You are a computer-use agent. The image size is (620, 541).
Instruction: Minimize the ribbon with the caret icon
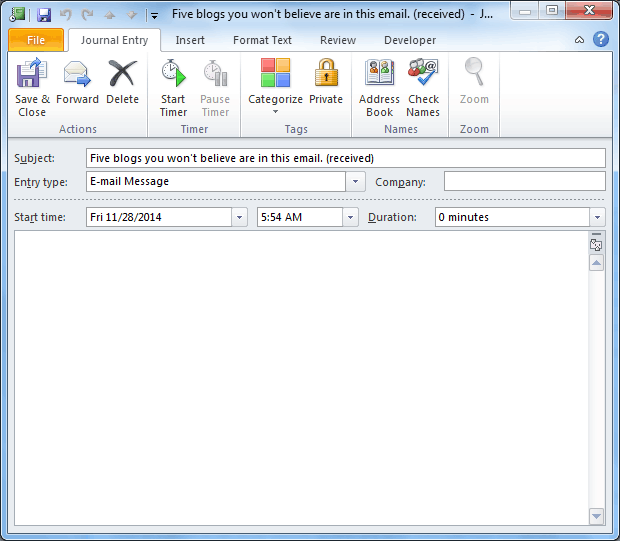(579, 40)
